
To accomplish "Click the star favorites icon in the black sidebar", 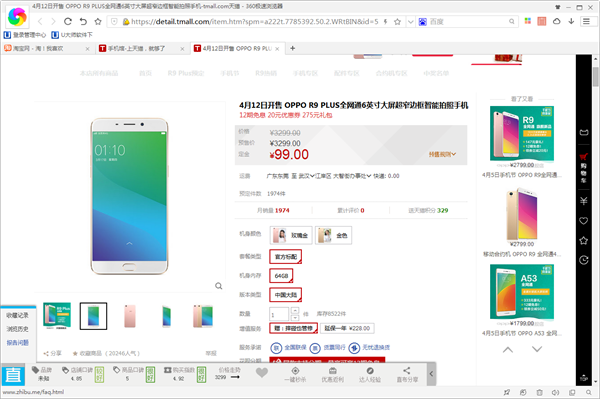I will click(584, 241).
